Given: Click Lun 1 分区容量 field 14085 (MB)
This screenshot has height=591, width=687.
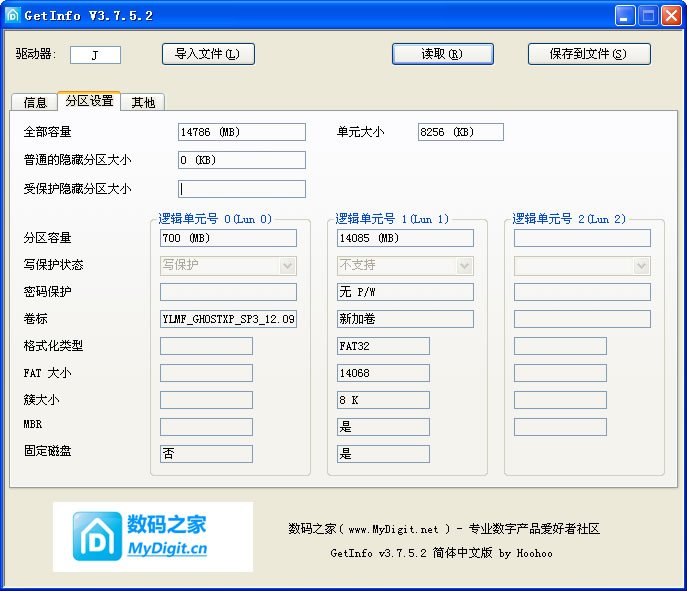Looking at the screenshot, I should pyautogui.click(x=405, y=238).
